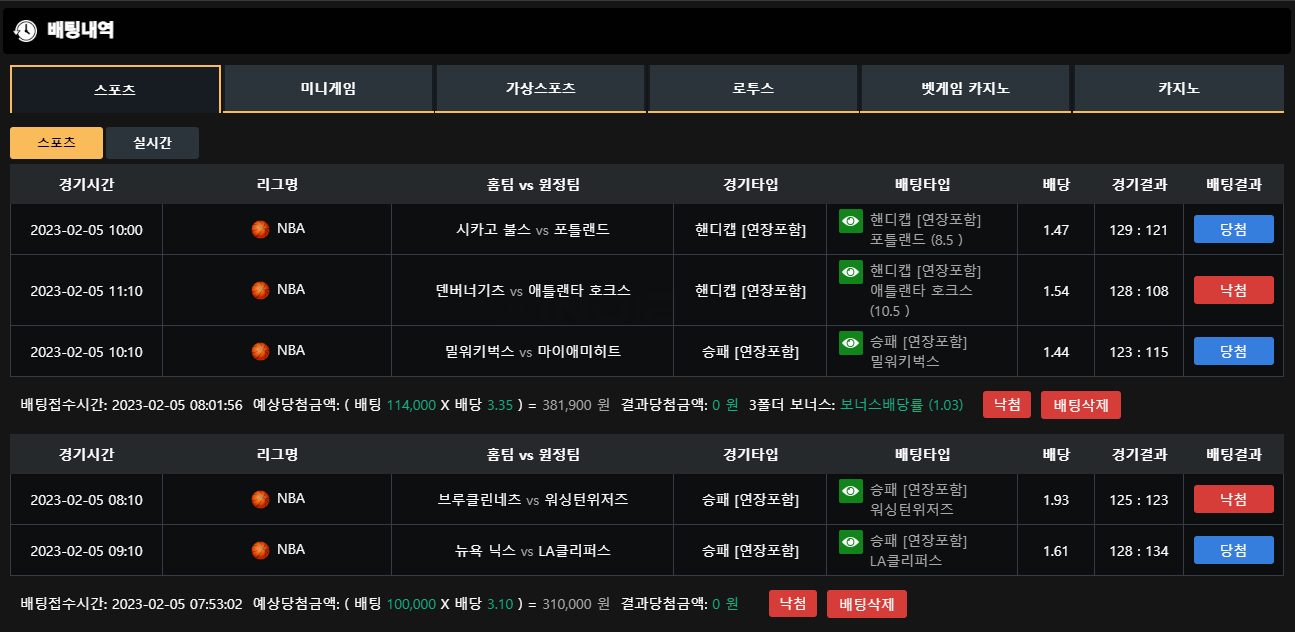Image resolution: width=1295 pixels, height=632 pixels.
Task: Open the 가상스포츠 tab
Action: click(540, 89)
